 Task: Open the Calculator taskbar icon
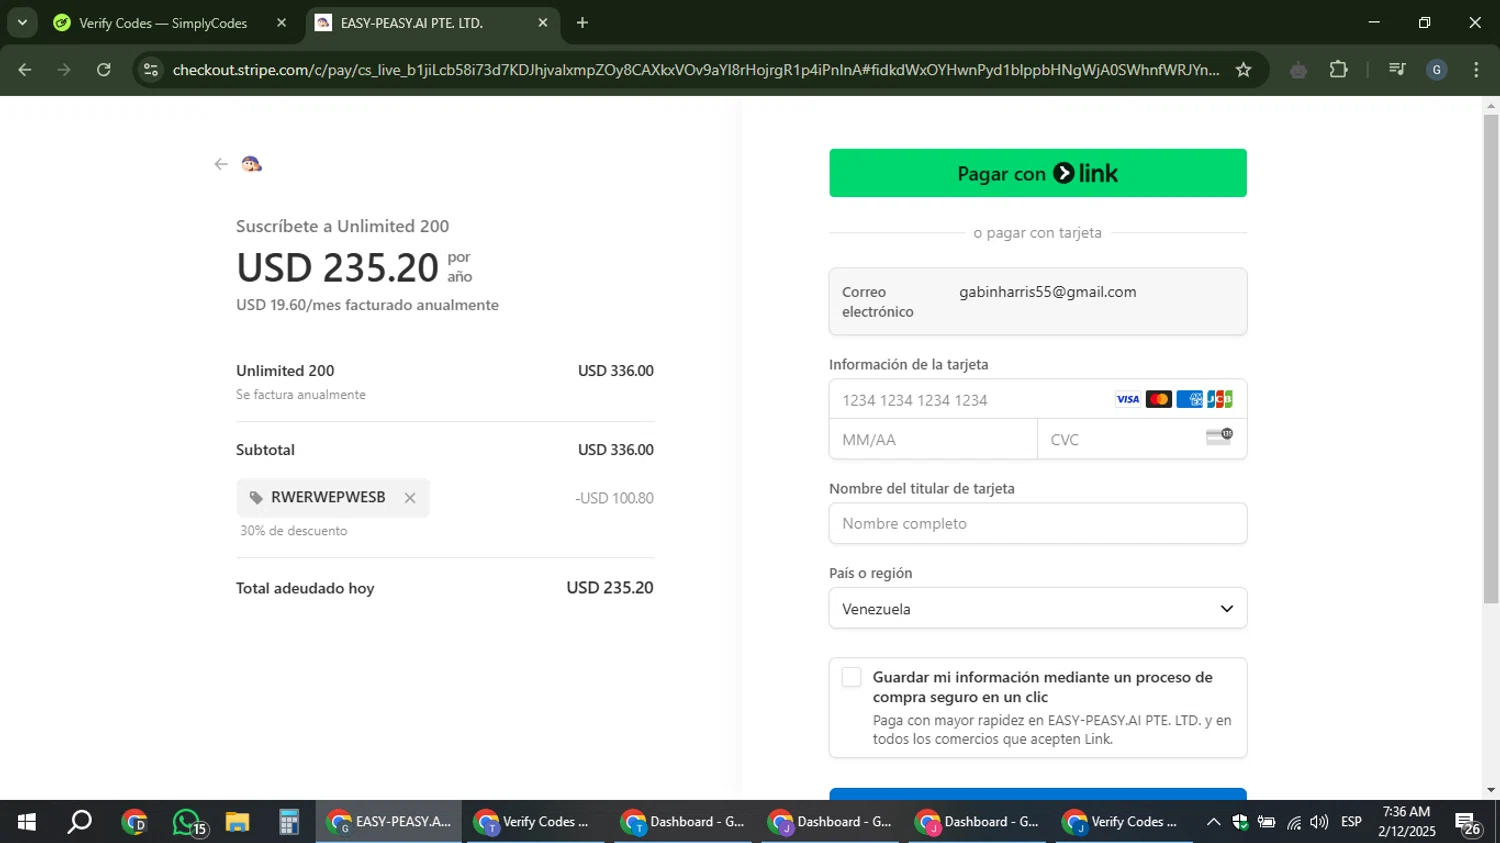[x=289, y=822]
